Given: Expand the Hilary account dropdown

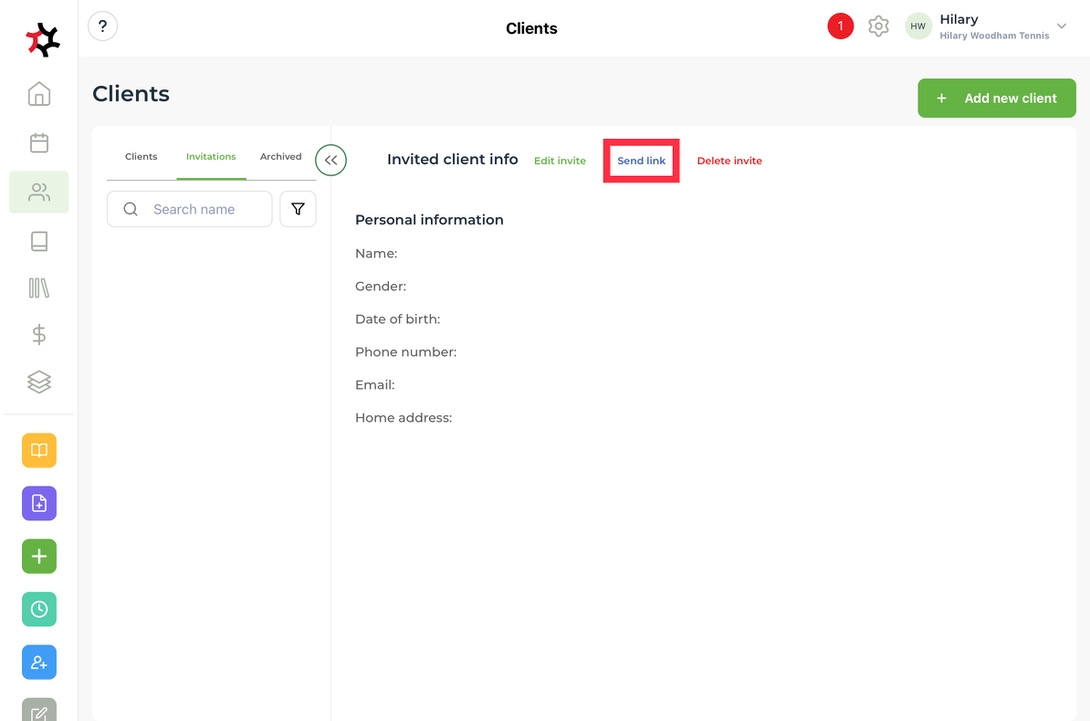Looking at the screenshot, I should [x=1061, y=27].
